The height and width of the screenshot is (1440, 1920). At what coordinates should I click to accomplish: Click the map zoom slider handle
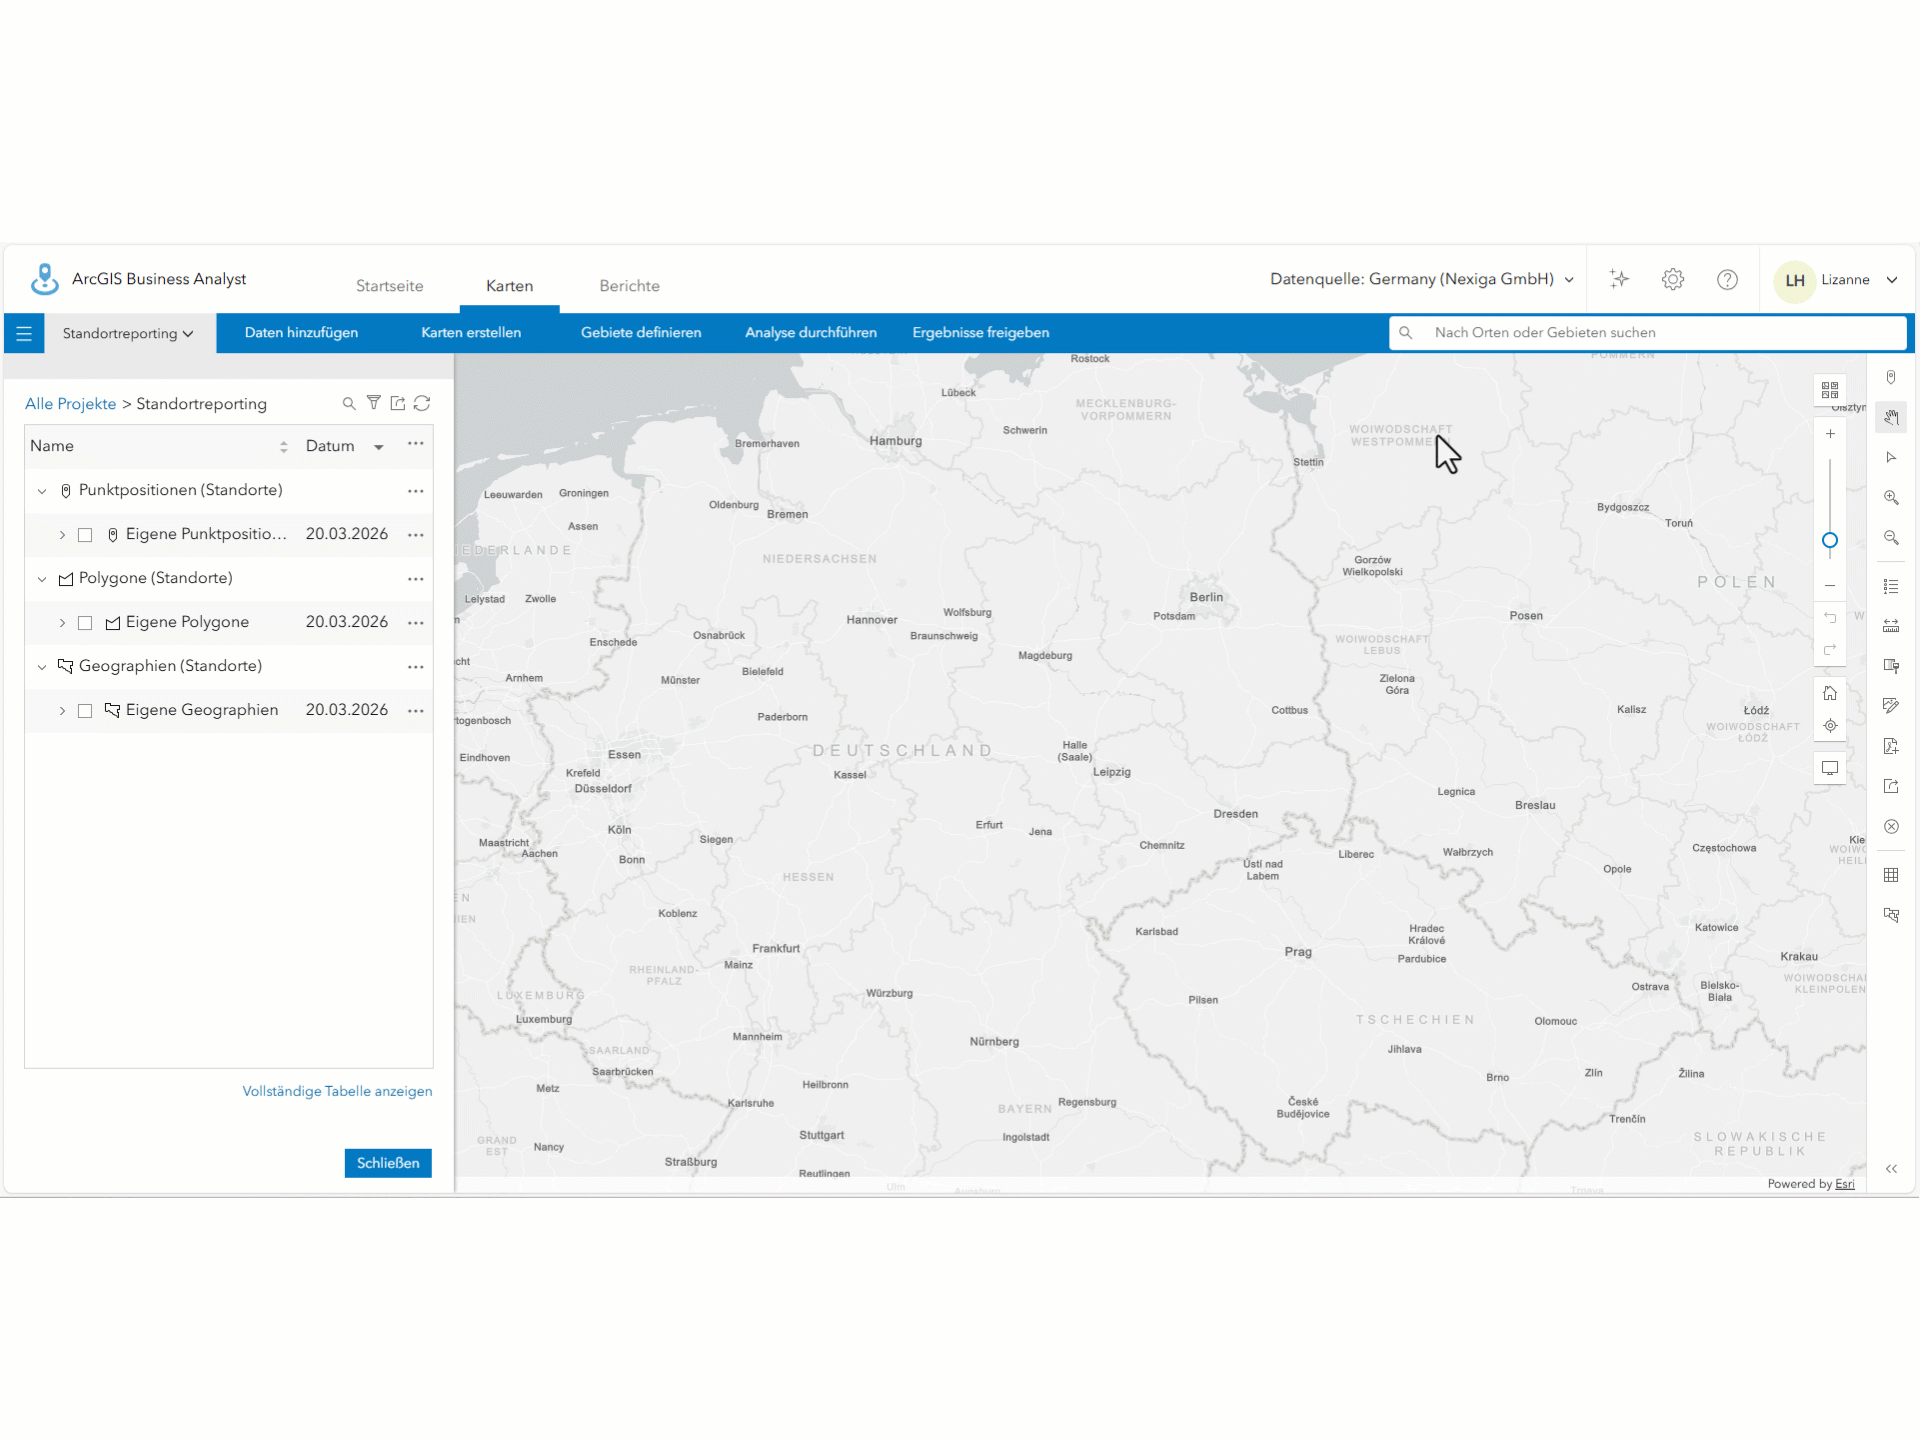pos(1830,541)
